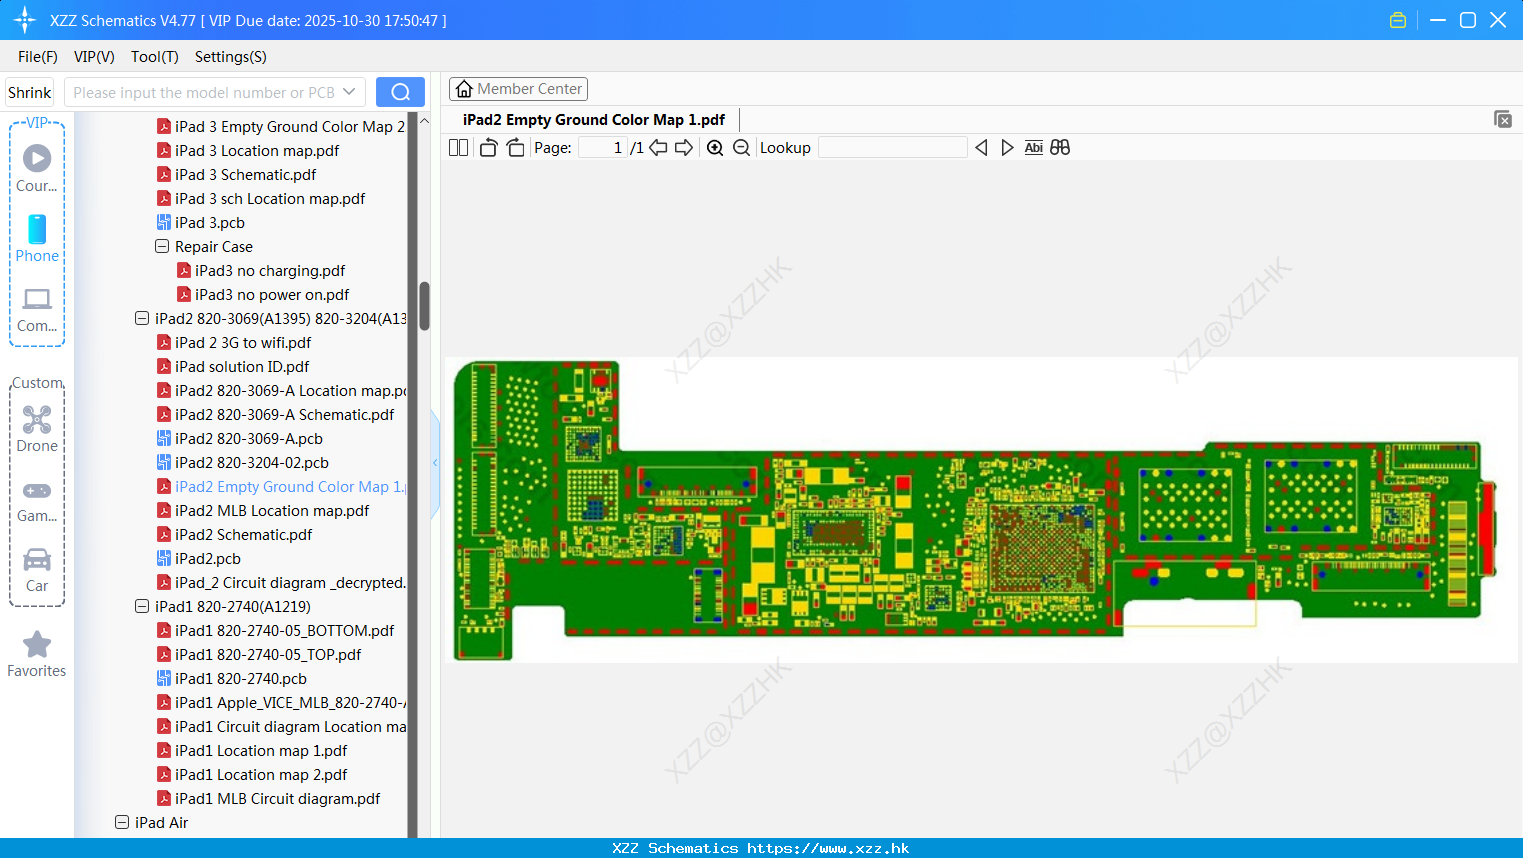Find next lookup result triangle
The width and height of the screenshot is (1523, 858).
(1007, 148)
